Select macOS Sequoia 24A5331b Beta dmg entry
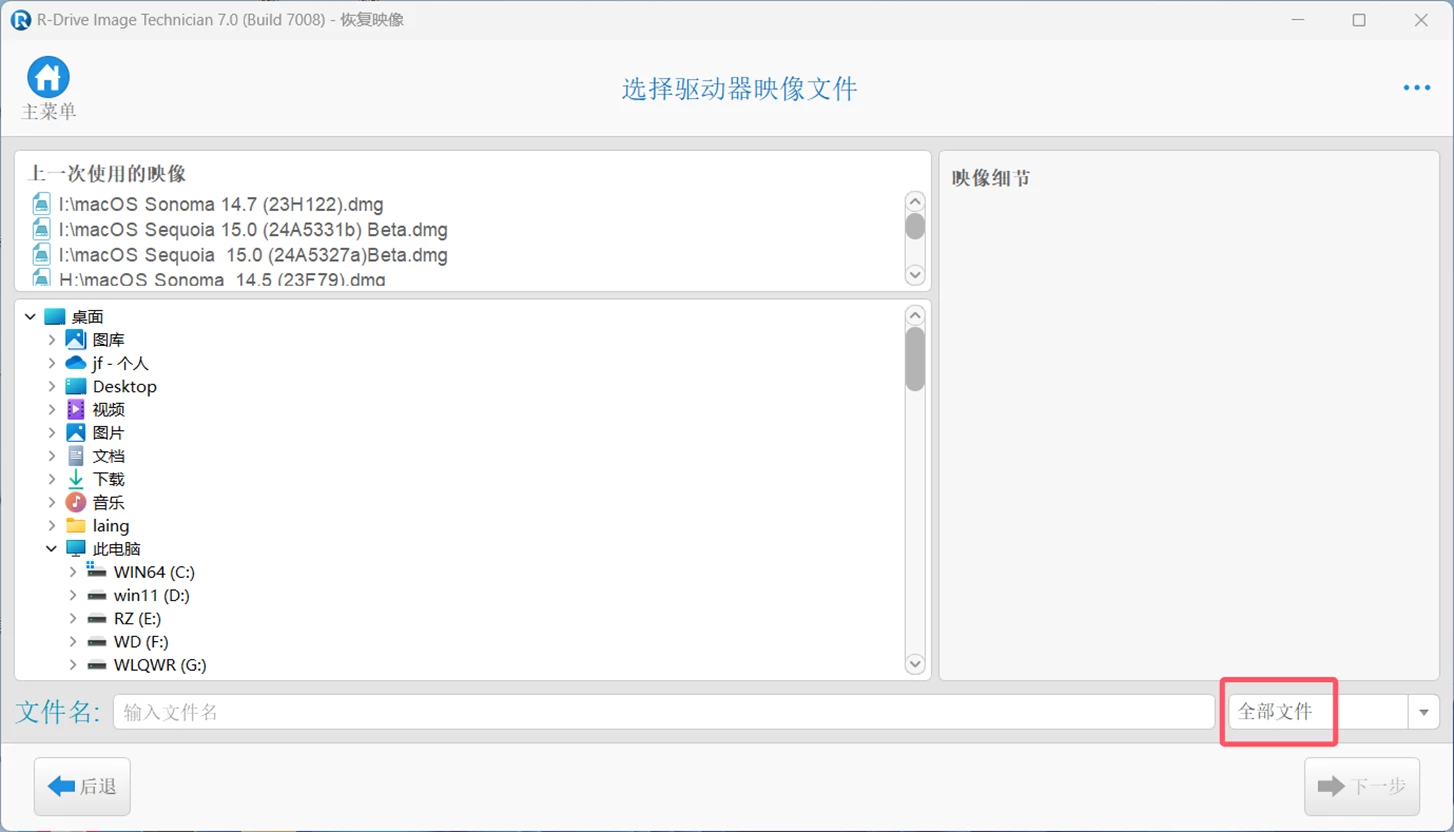Image resolution: width=1454 pixels, height=832 pixels. point(252,230)
